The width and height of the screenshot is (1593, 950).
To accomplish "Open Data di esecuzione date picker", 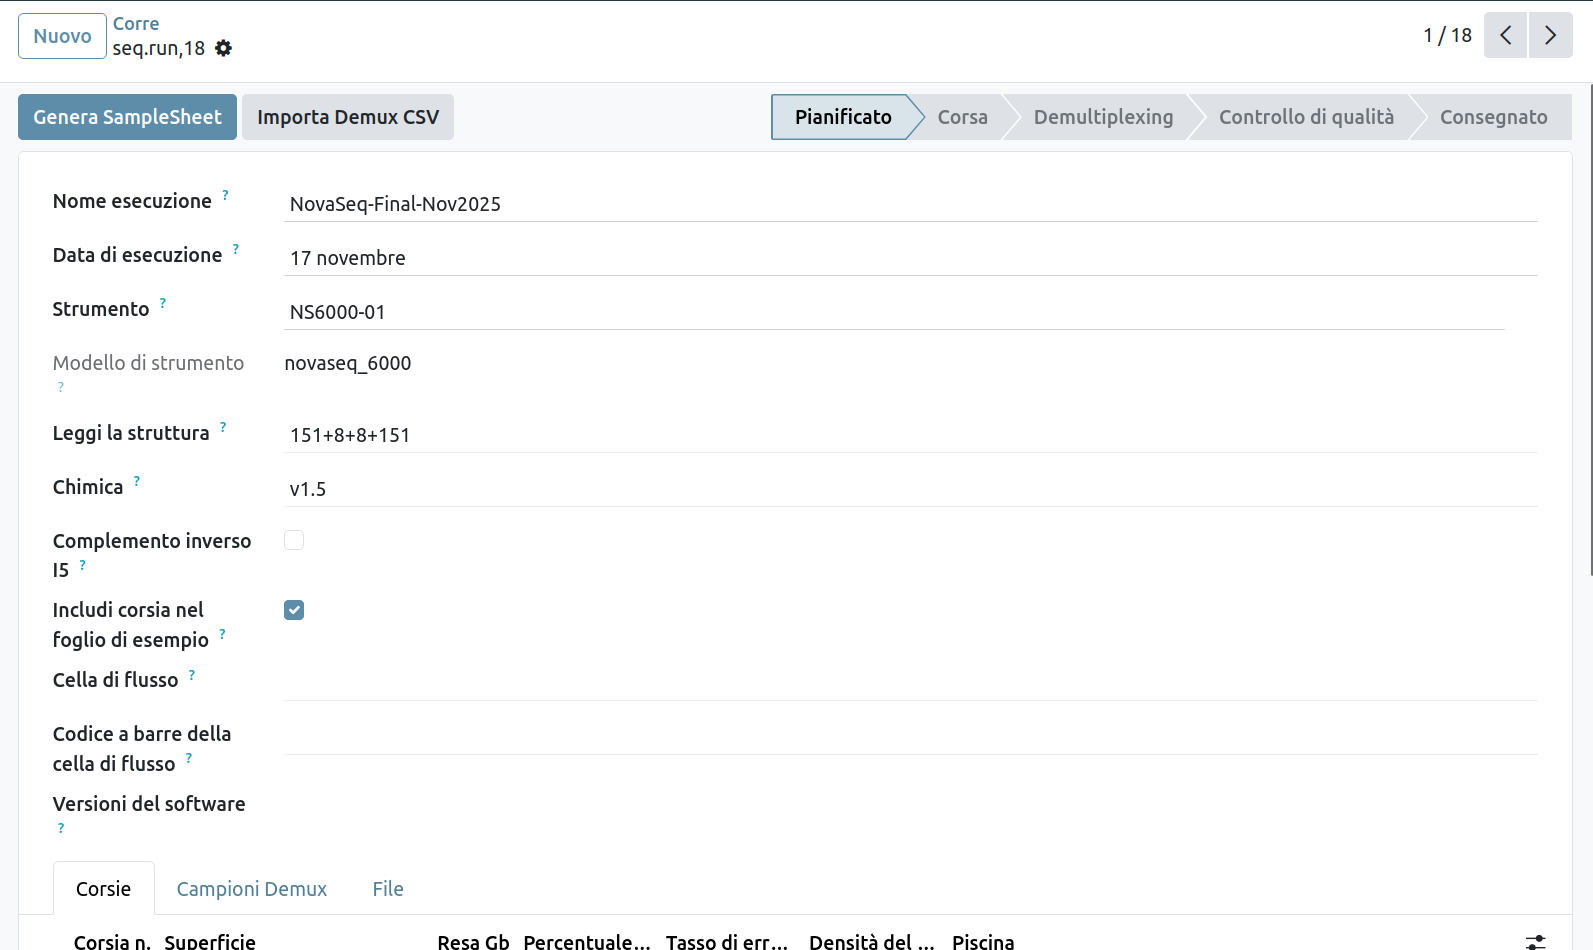I will (x=910, y=258).
